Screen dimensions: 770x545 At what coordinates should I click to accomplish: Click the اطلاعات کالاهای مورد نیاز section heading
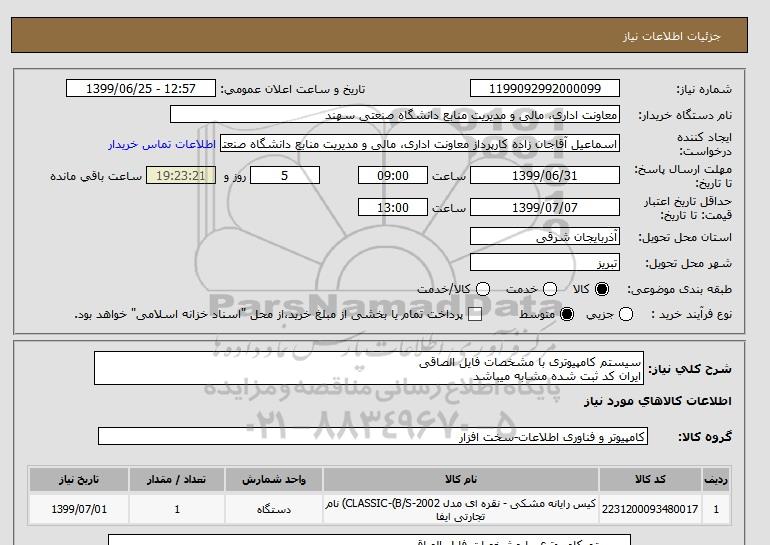pyautogui.click(x=658, y=401)
